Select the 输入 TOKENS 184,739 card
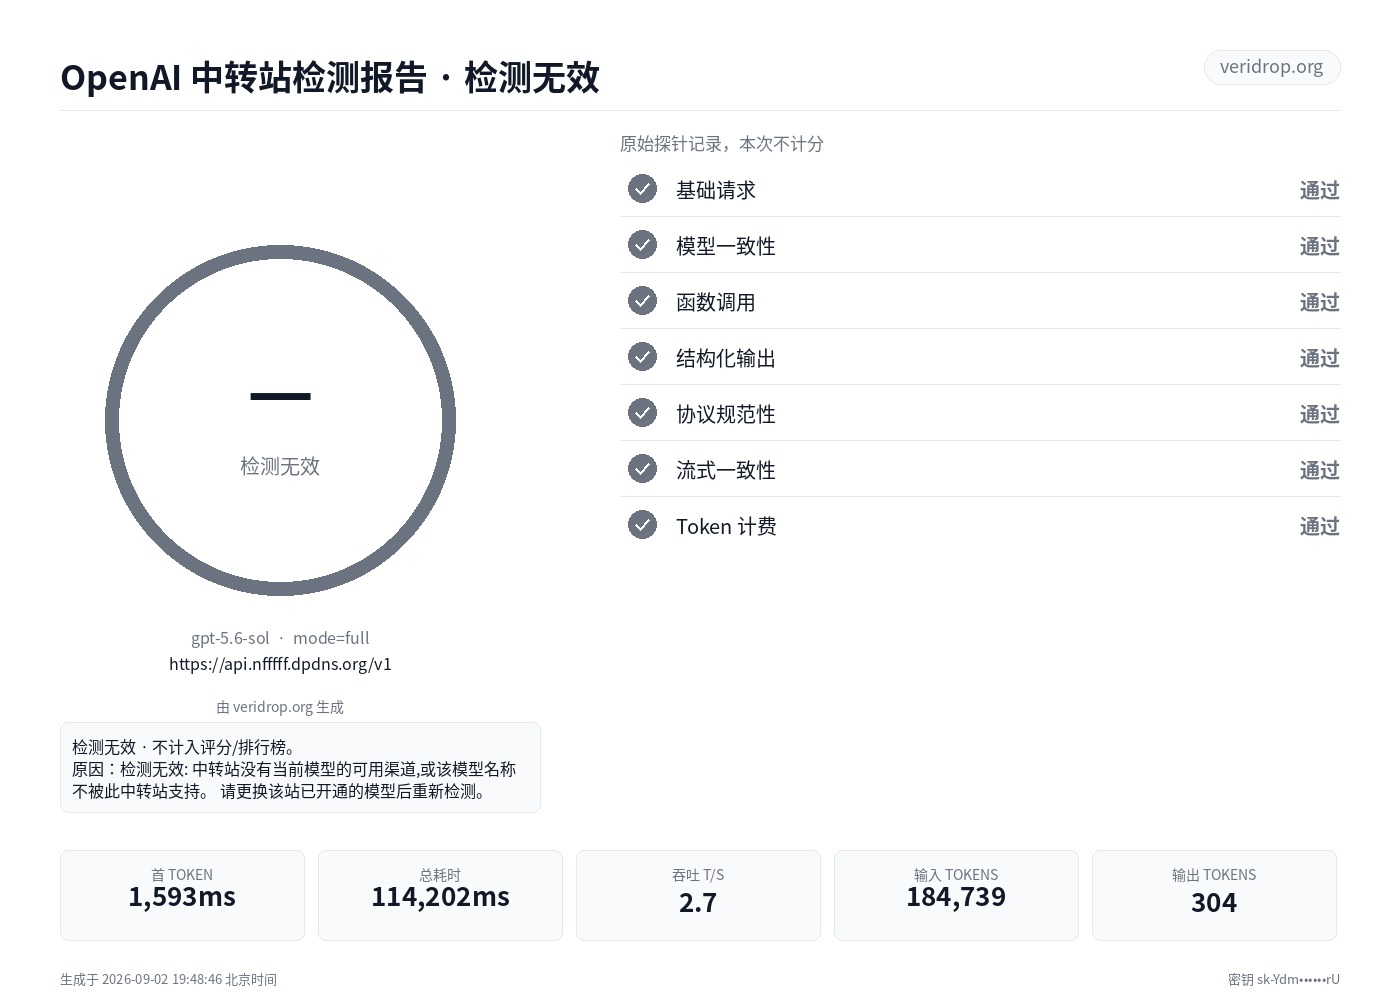This screenshot has height=1000, width=1400. coord(956,895)
